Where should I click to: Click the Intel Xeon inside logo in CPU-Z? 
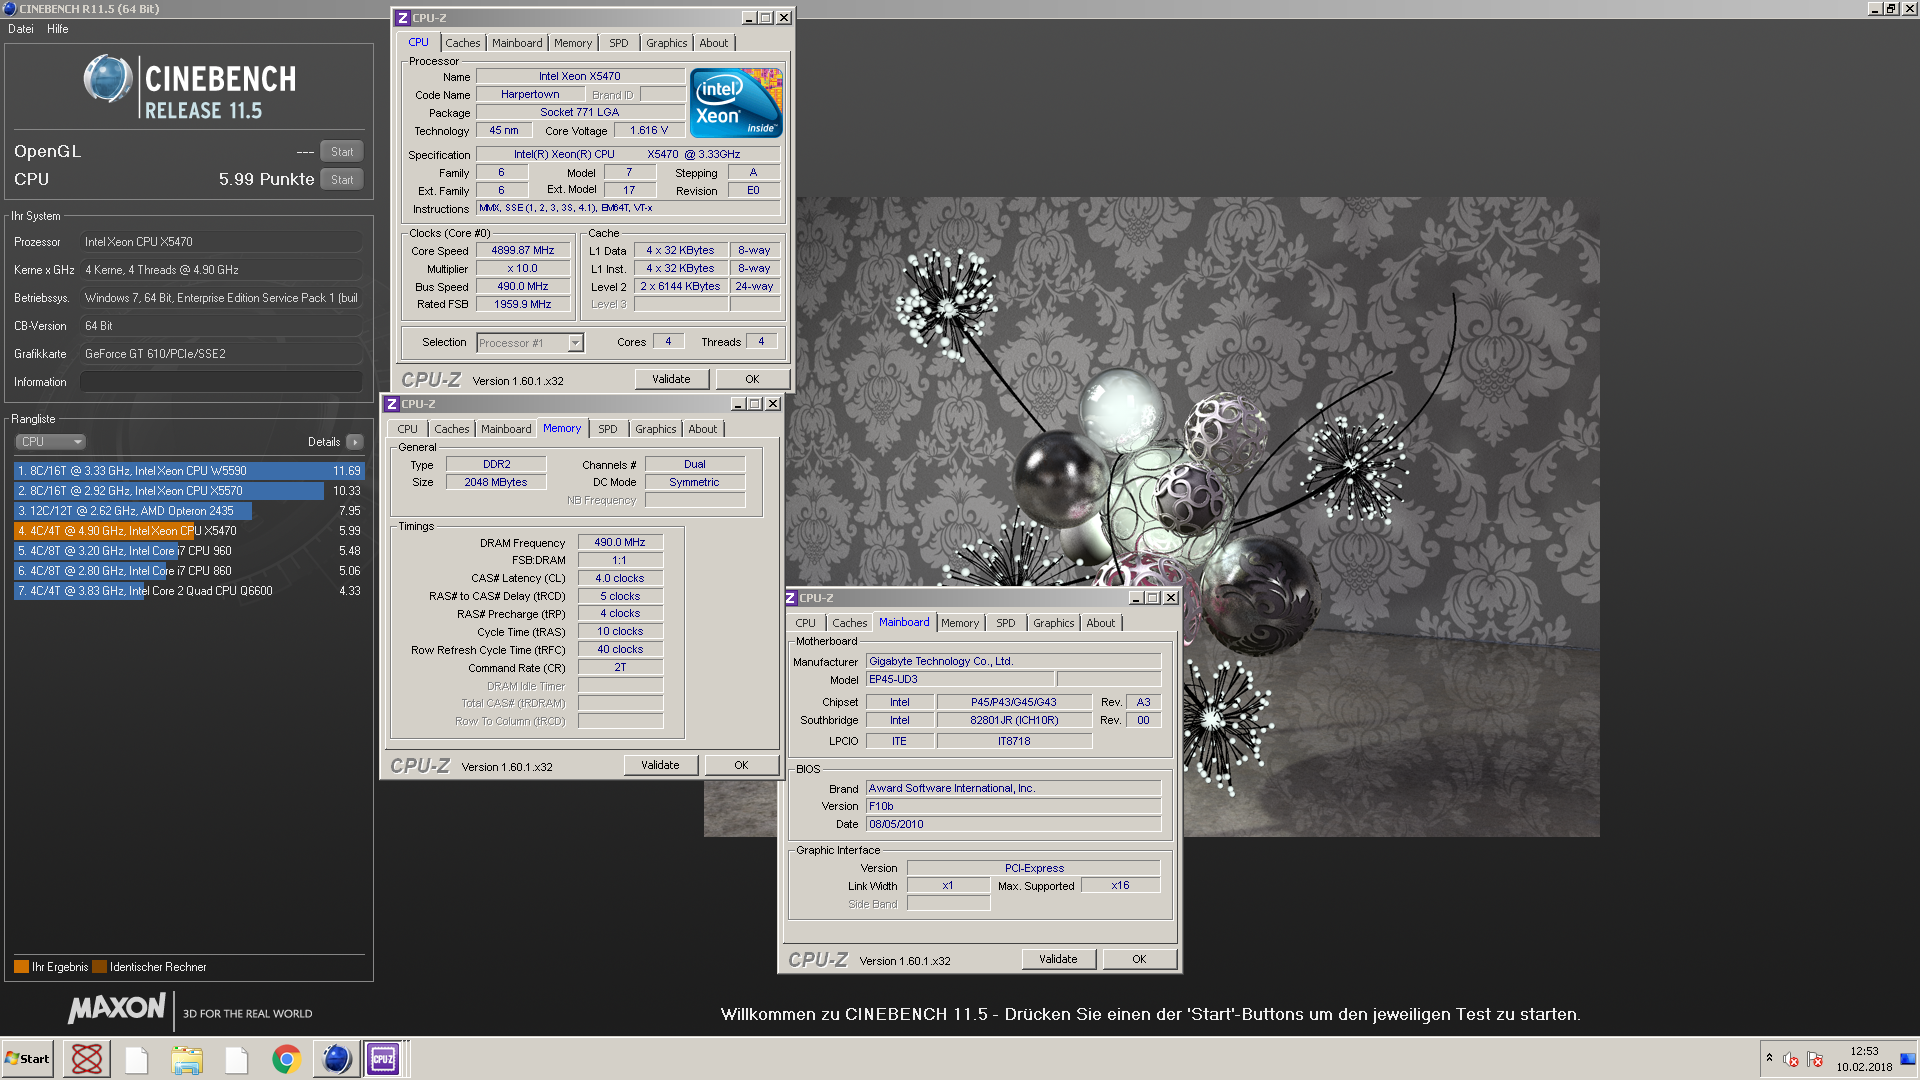[736, 103]
